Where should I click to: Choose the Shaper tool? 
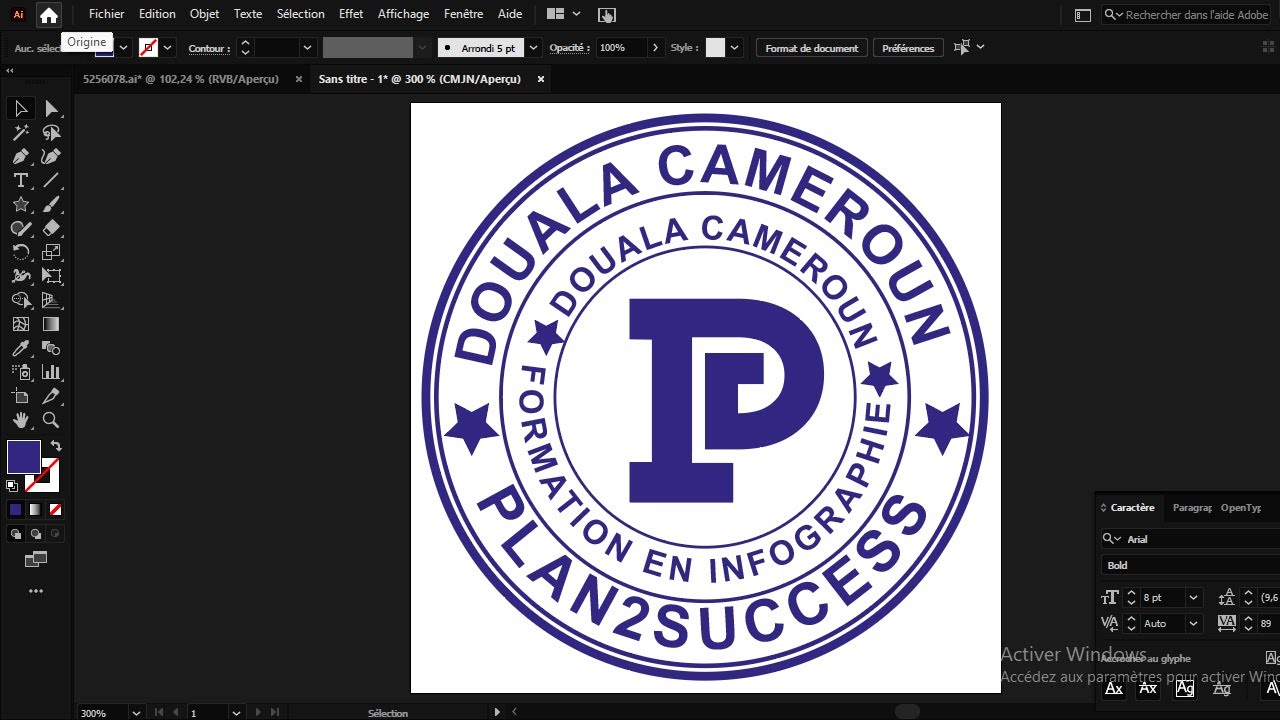point(20,228)
